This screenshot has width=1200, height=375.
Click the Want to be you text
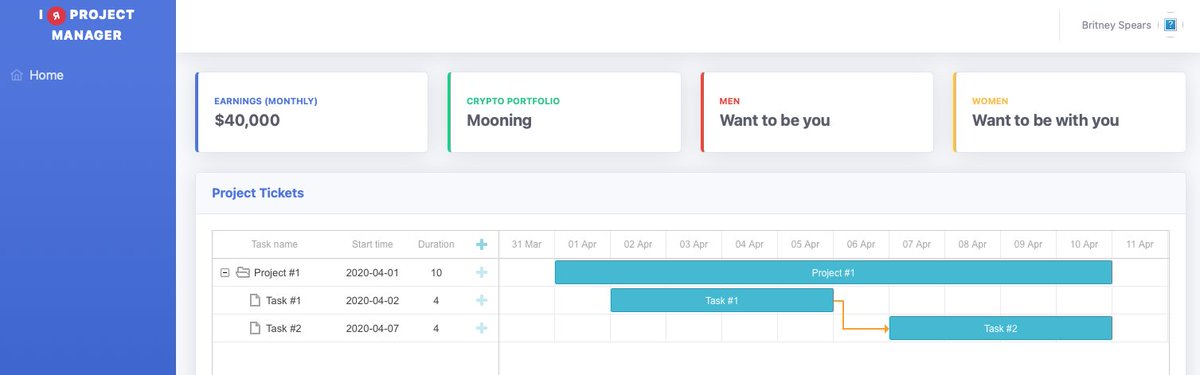click(775, 121)
